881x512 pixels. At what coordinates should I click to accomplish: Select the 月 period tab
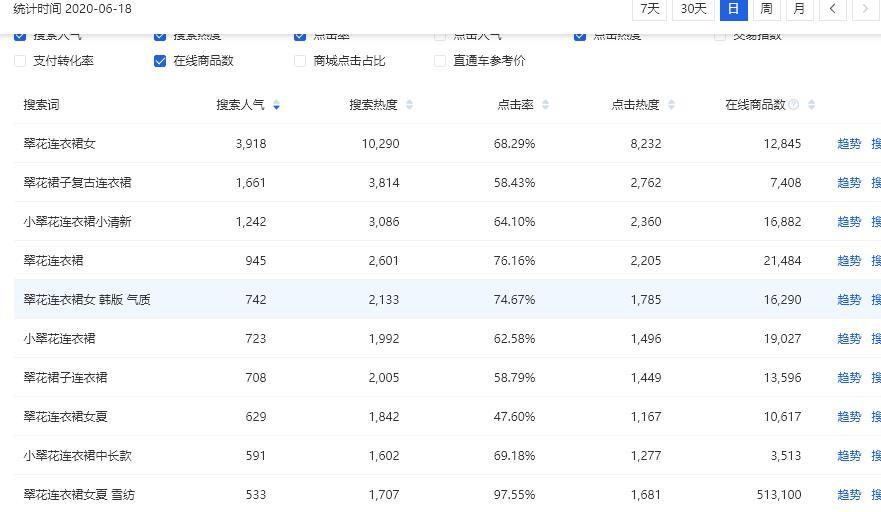tap(798, 9)
